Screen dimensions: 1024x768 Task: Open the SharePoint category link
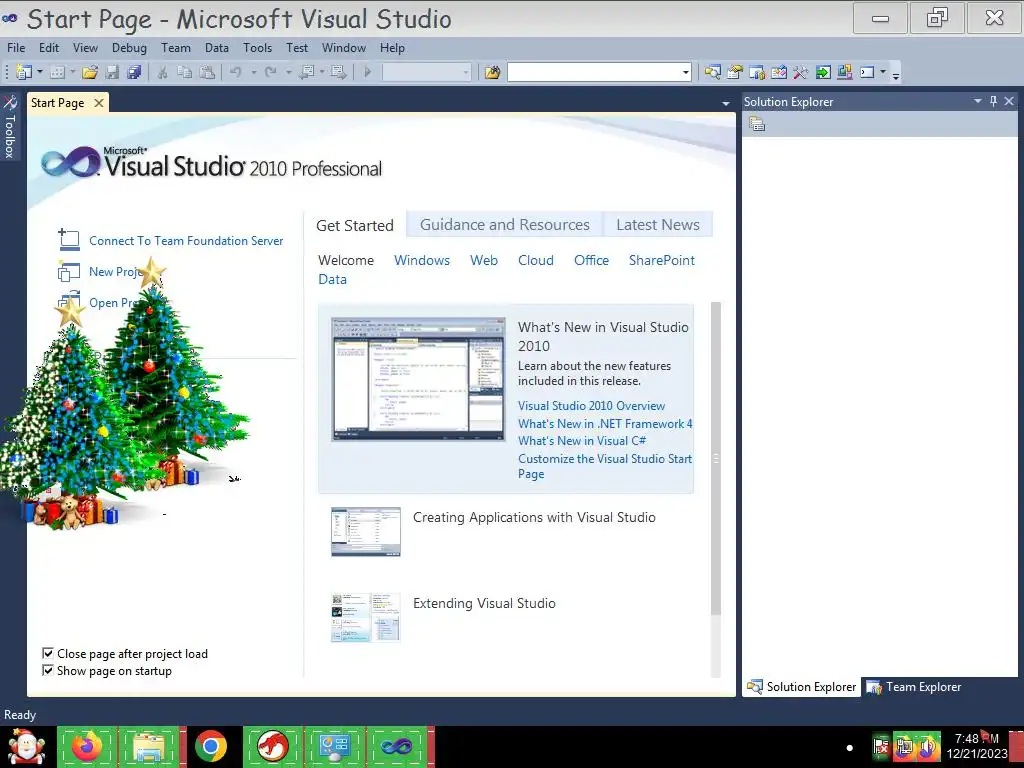[x=662, y=260]
